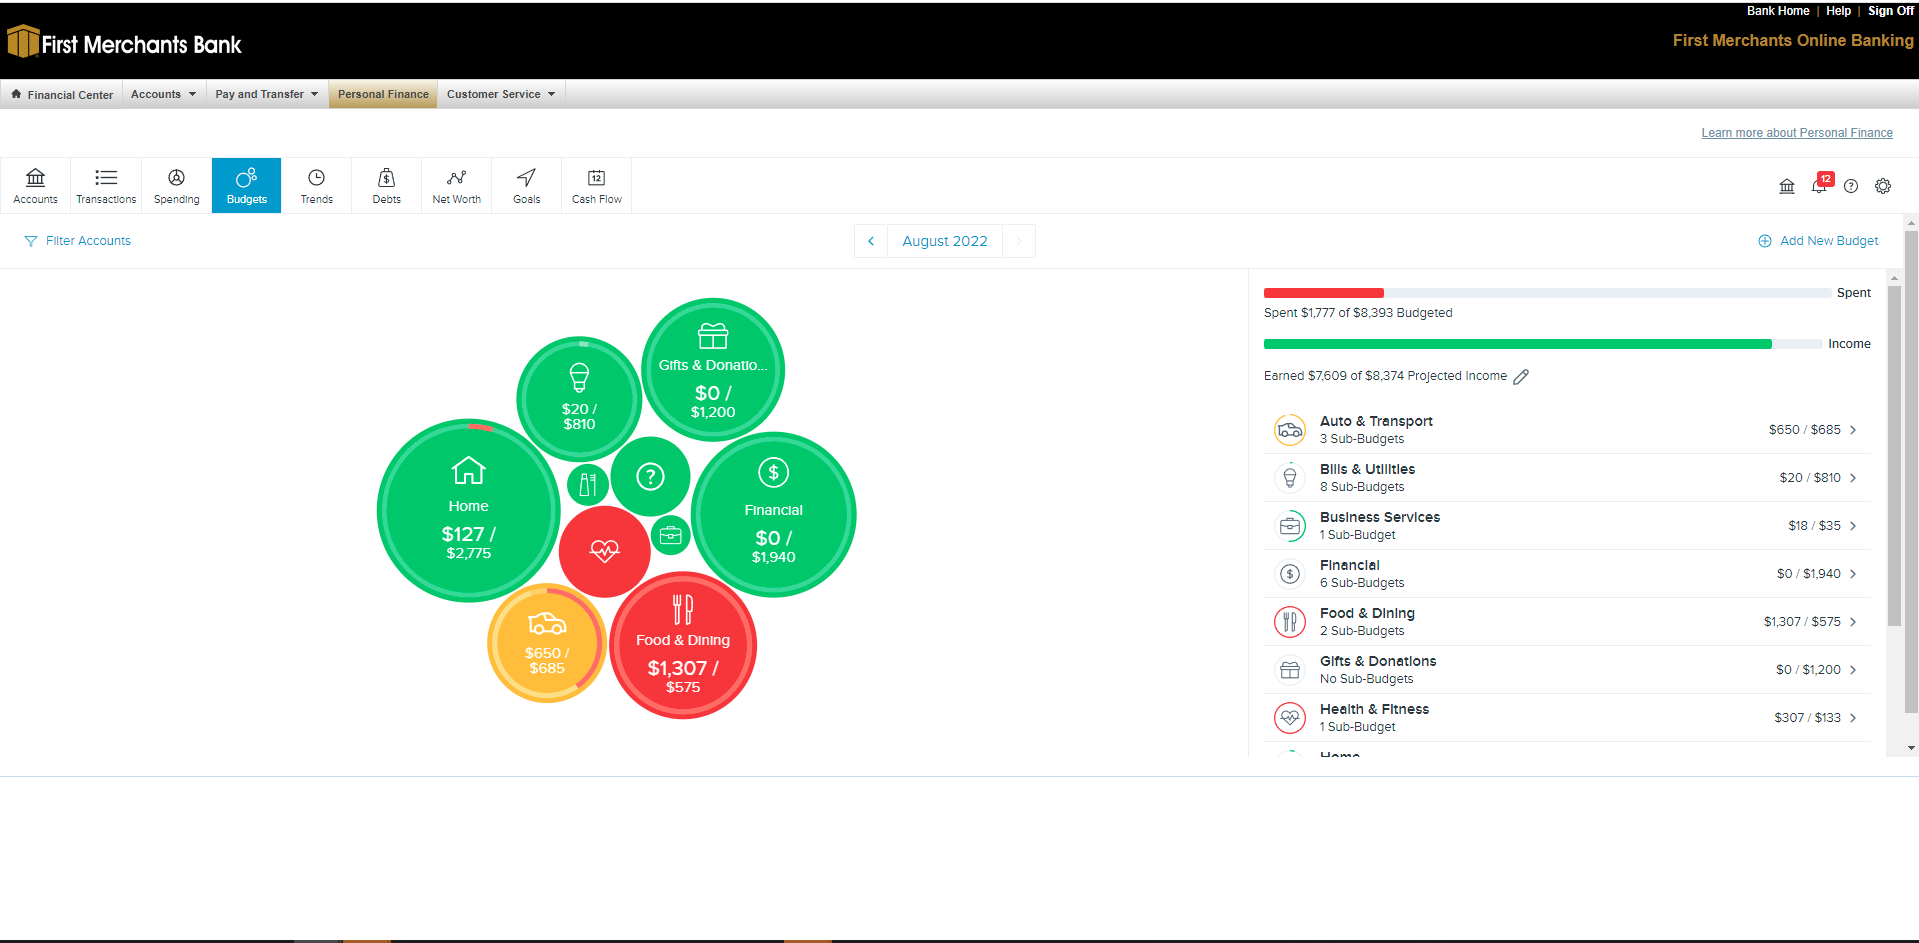
Task: Expand the Gifts & Donations budget row
Action: click(x=1567, y=670)
